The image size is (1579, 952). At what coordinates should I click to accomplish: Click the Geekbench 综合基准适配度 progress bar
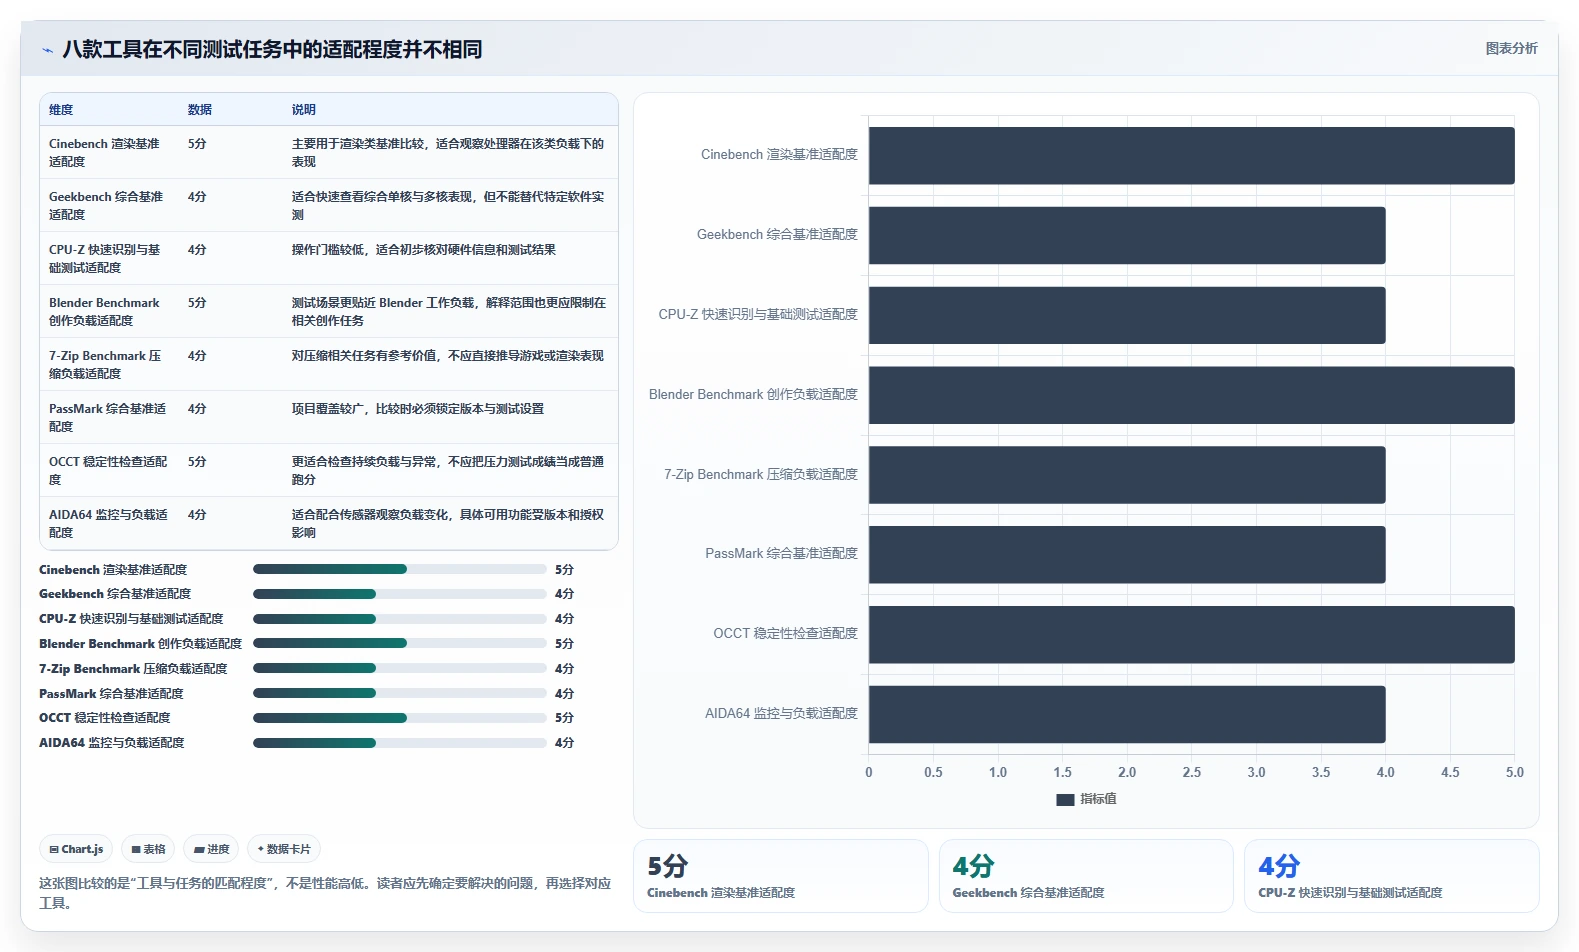tap(399, 594)
